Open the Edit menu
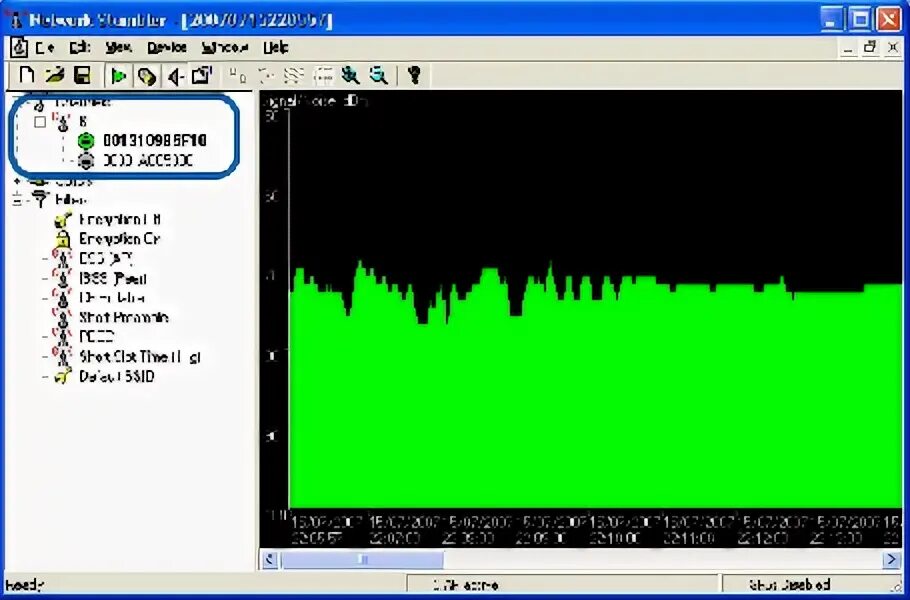The image size is (910, 600). (80, 48)
